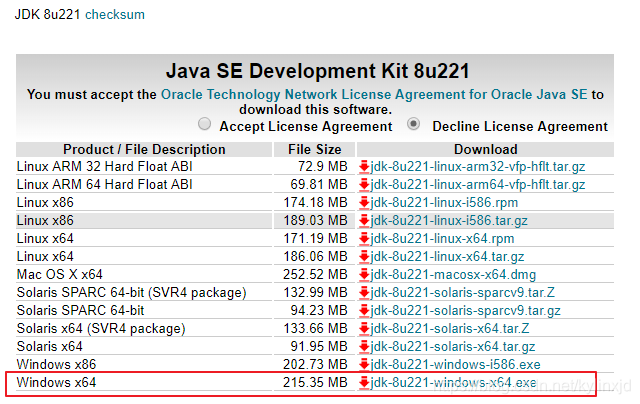Open the JDK 8u221 checksum link
The height and width of the screenshot is (404, 640).
115,15
